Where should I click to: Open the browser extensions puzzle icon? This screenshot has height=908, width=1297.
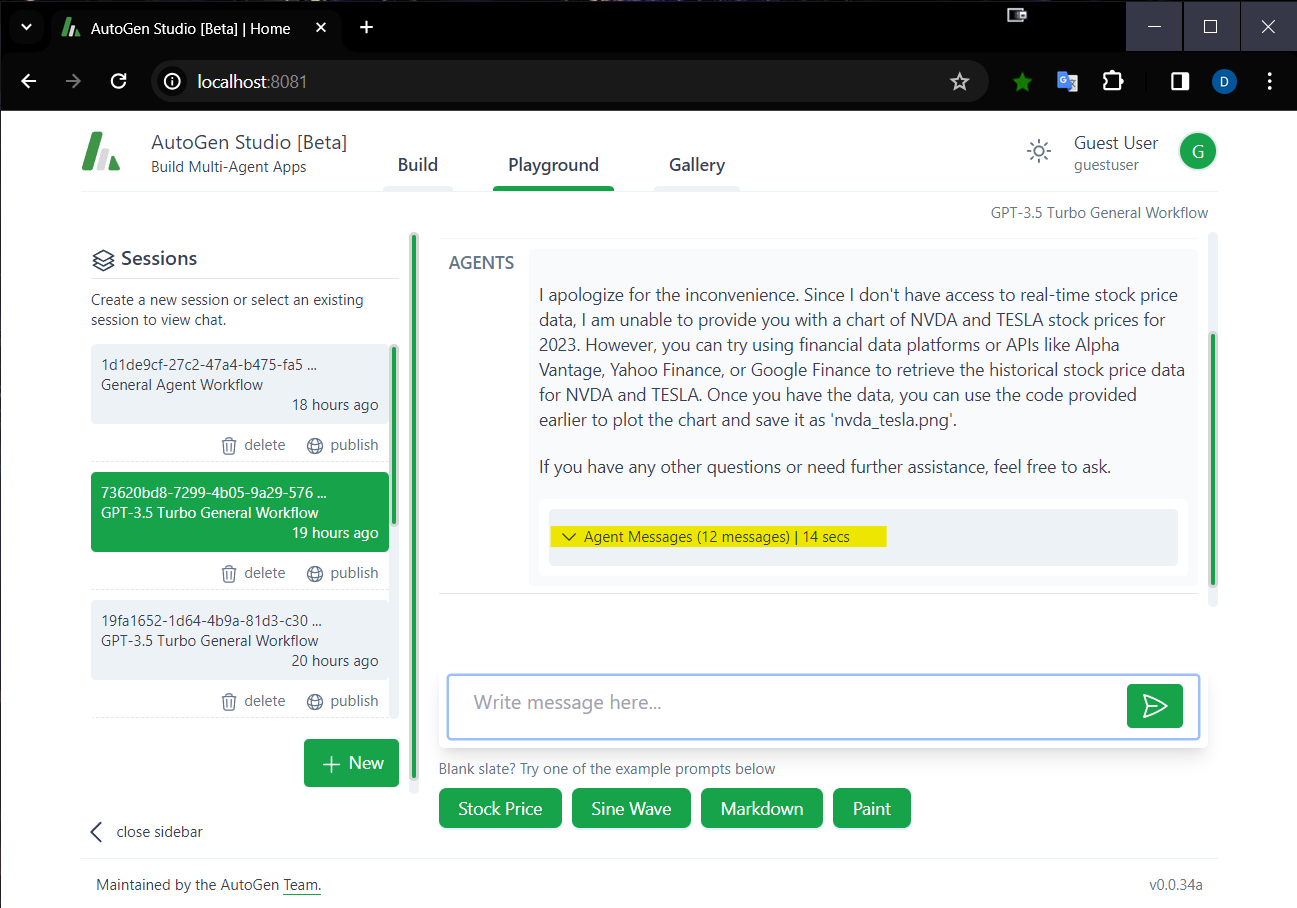1112,81
